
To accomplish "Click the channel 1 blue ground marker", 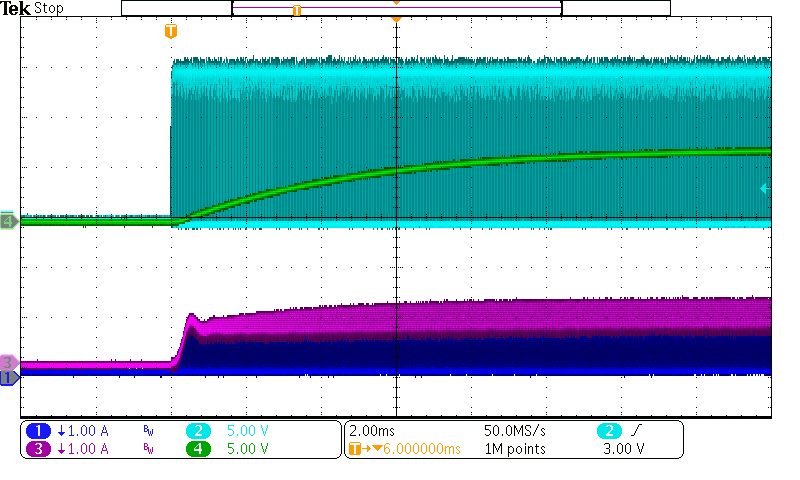I will point(8,378).
